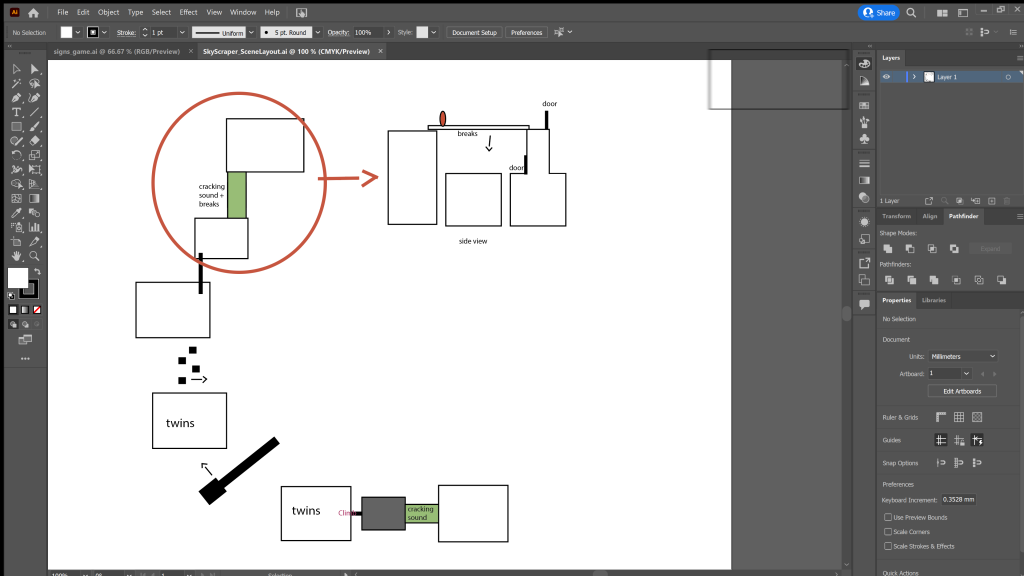Click the Edit Artboards button
Screen dimensions: 1024x576
point(962,391)
